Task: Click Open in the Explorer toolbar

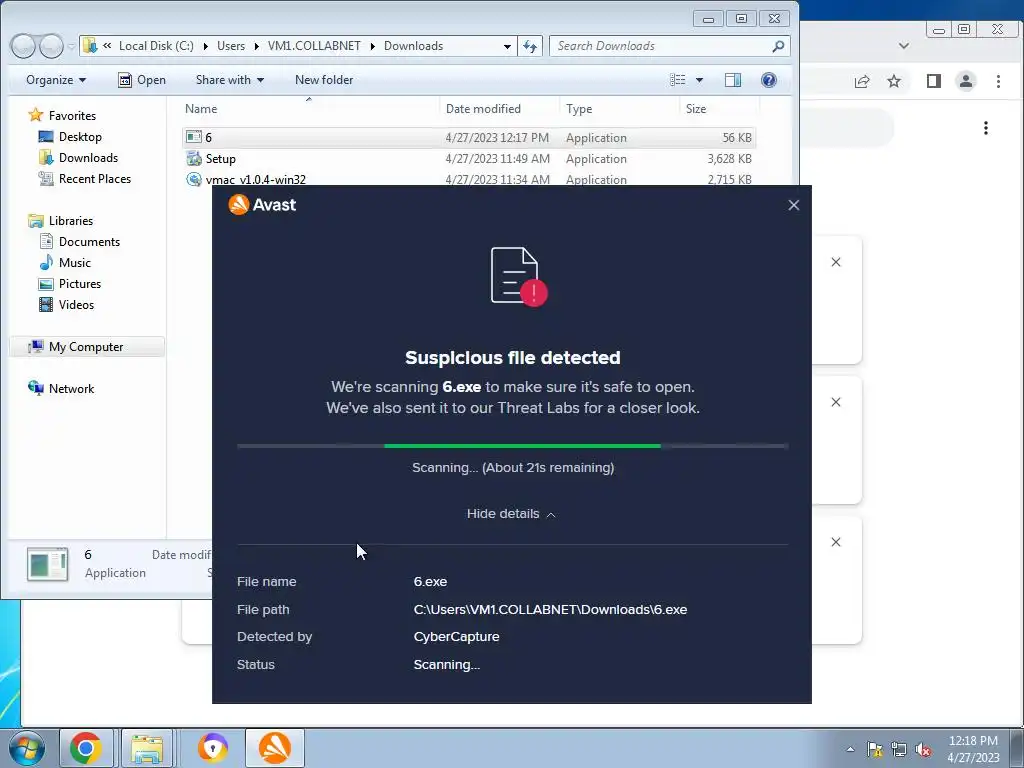Action: click(x=142, y=80)
